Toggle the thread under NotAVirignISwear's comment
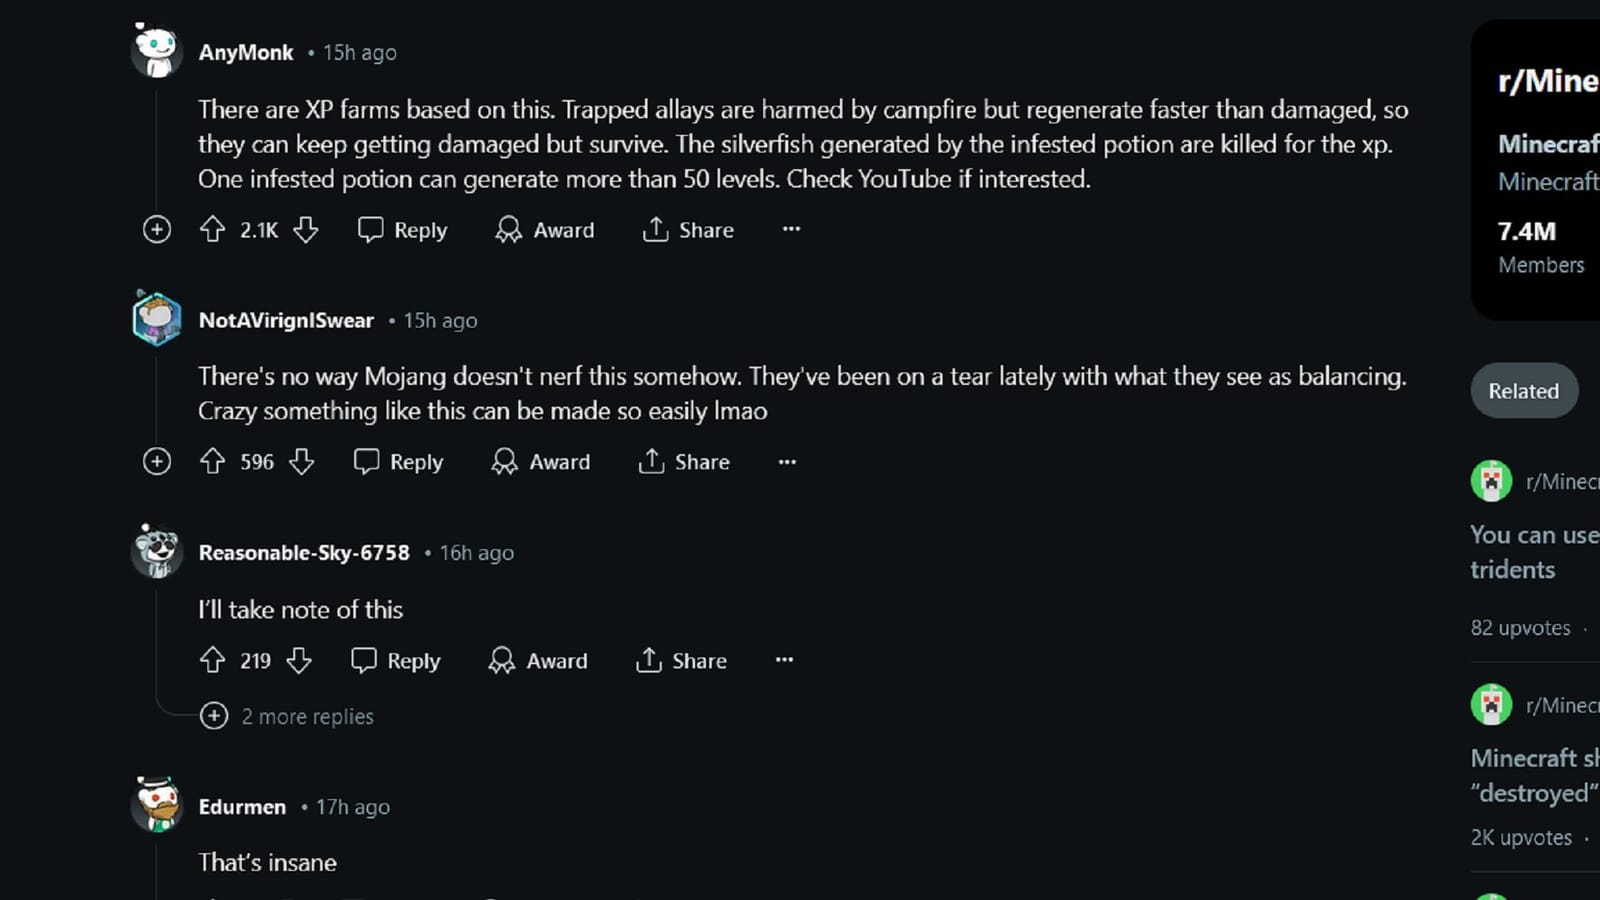The height and width of the screenshot is (900, 1600). click(x=157, y=461)
